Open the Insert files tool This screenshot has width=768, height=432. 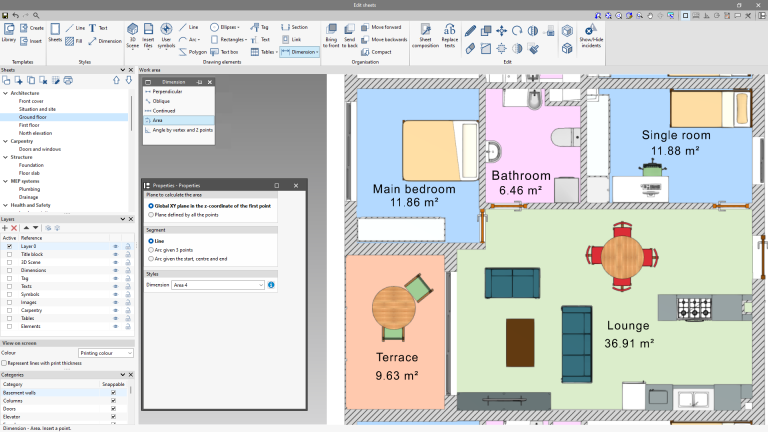pos(148,35)
